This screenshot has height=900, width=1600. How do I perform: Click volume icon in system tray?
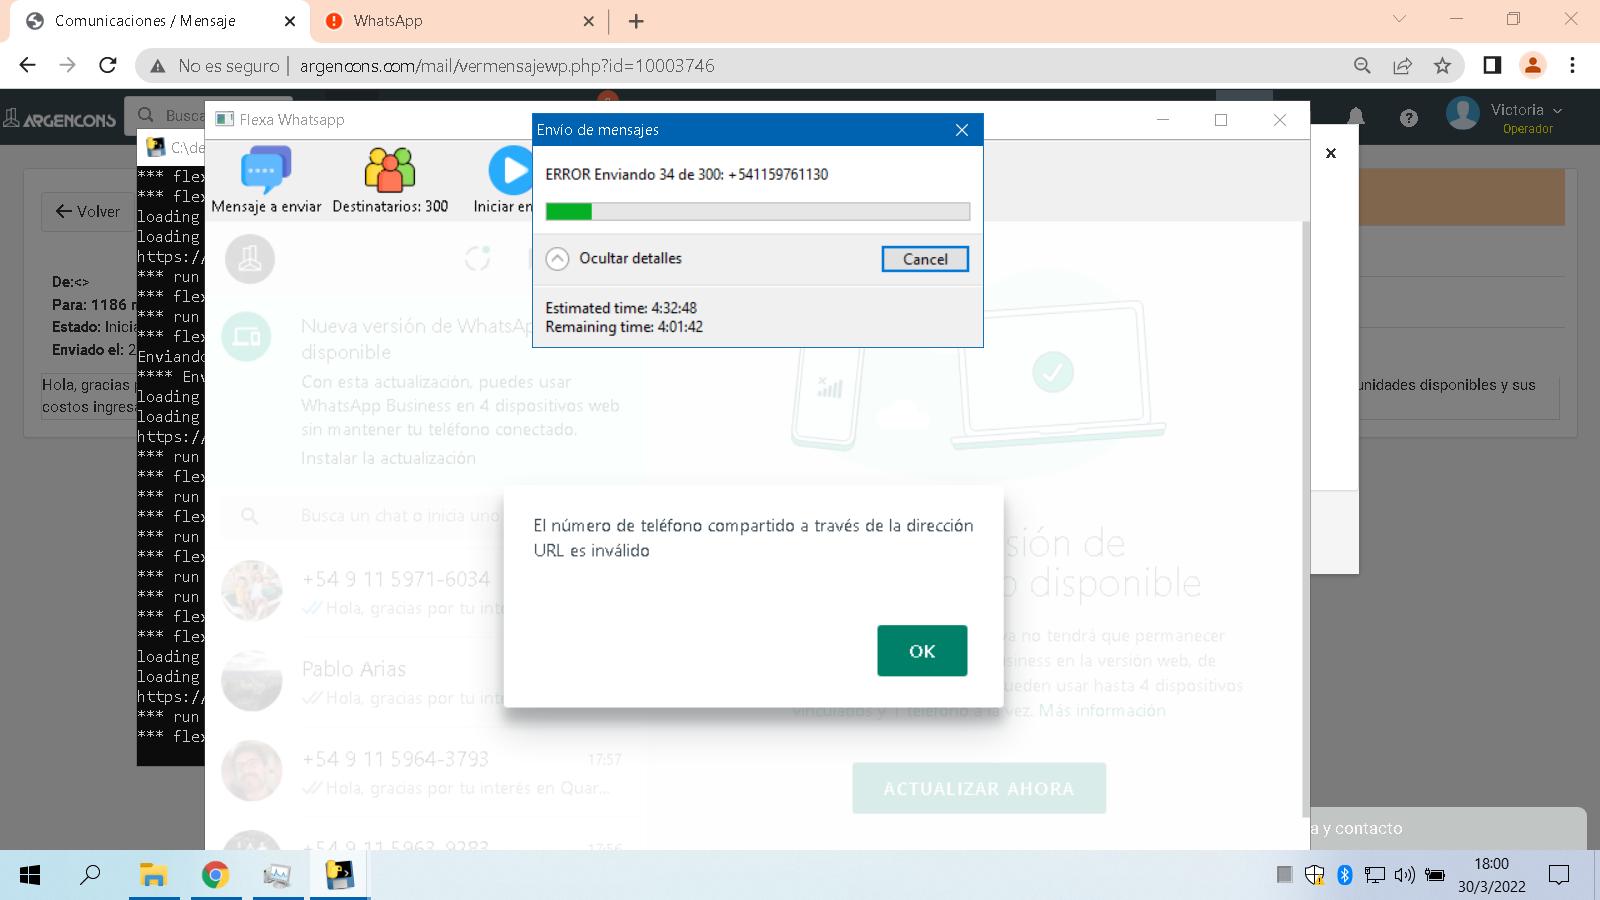[1404, 876]
